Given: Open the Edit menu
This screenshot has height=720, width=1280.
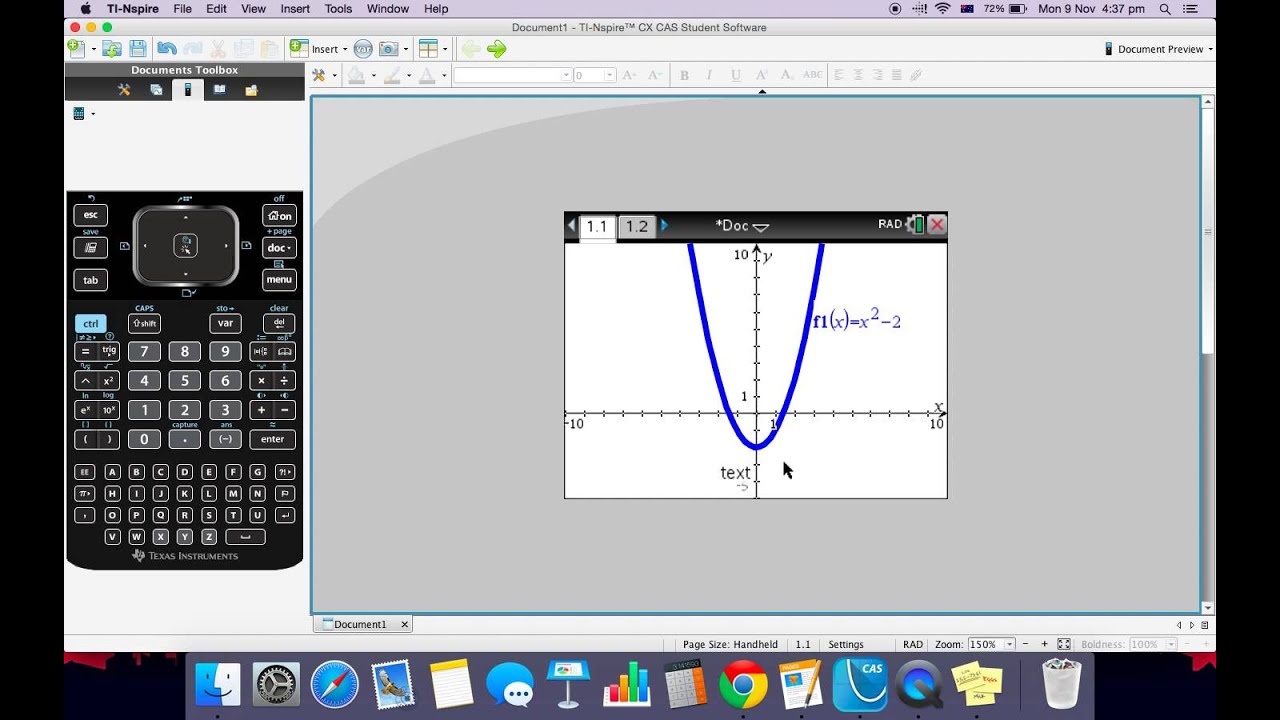Looking at the screenshot, I should click(x=216, y=9).
